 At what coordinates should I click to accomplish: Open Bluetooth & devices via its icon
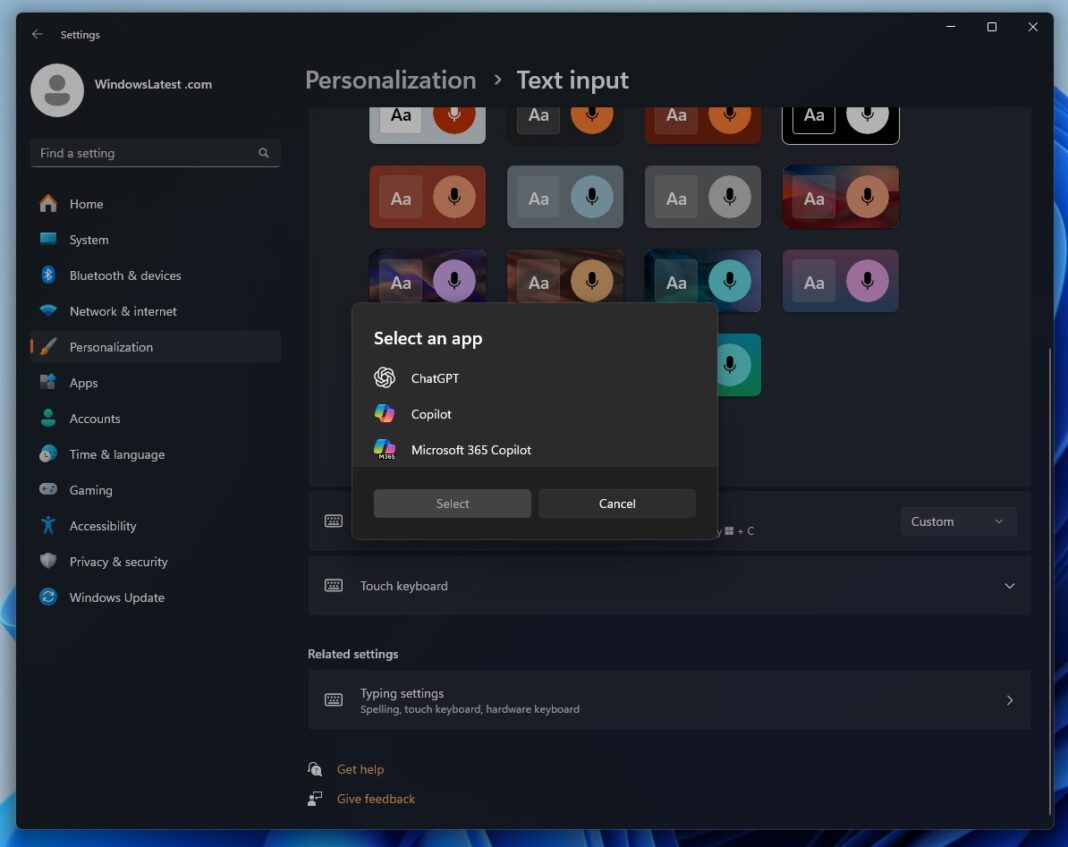click(x=48, y=275)
